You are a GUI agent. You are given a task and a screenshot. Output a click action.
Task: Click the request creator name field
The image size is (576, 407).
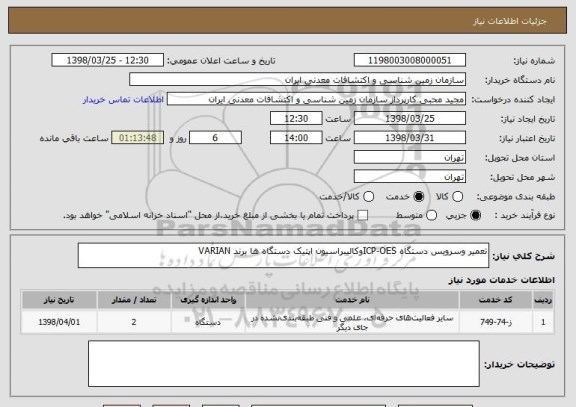[x=316, y=99]
